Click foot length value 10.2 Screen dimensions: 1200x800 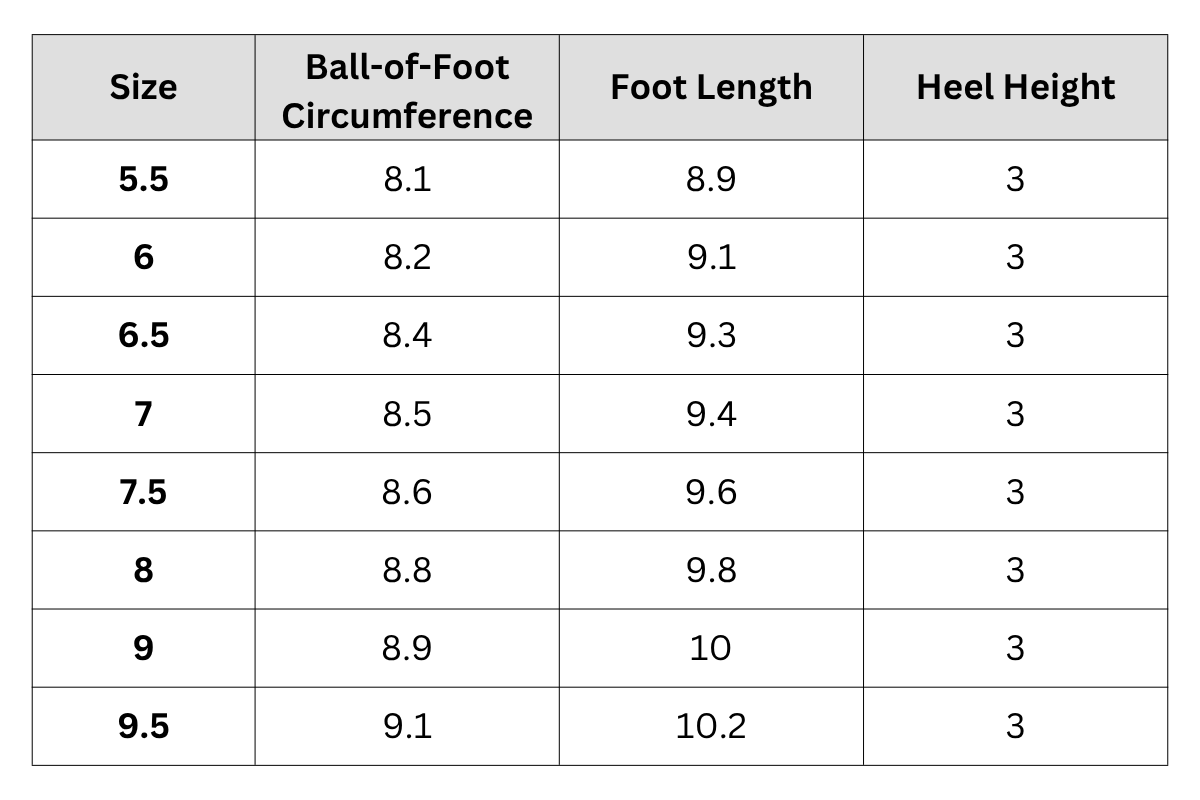(x=711, y=726)
